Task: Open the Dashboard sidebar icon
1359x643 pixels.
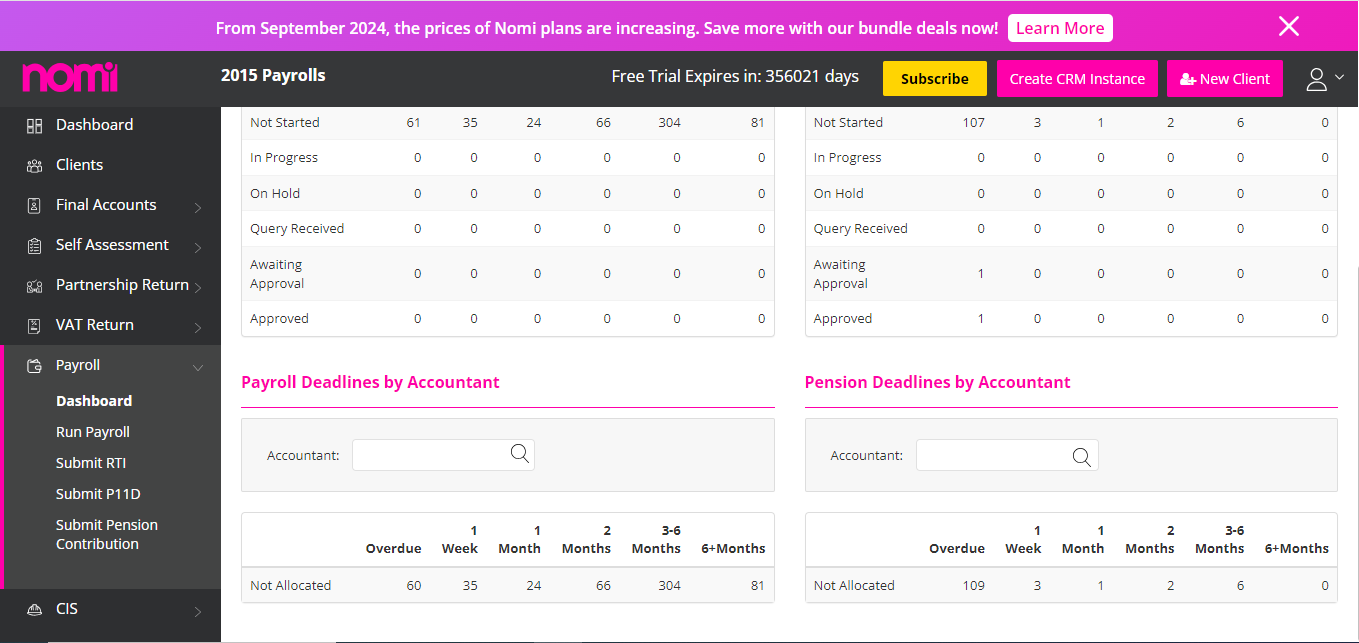Action: pos(34,126)
